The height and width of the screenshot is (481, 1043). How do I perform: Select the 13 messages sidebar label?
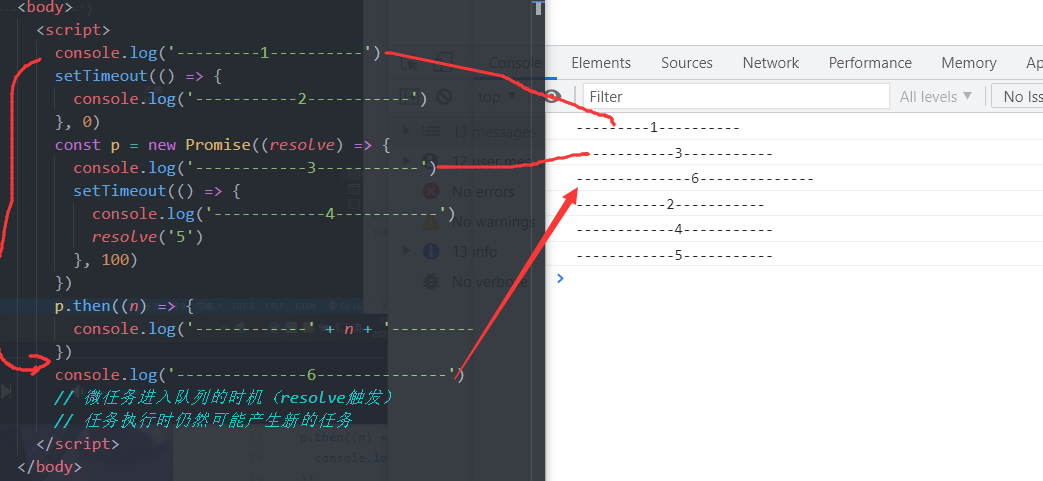(x=494, y=131)
